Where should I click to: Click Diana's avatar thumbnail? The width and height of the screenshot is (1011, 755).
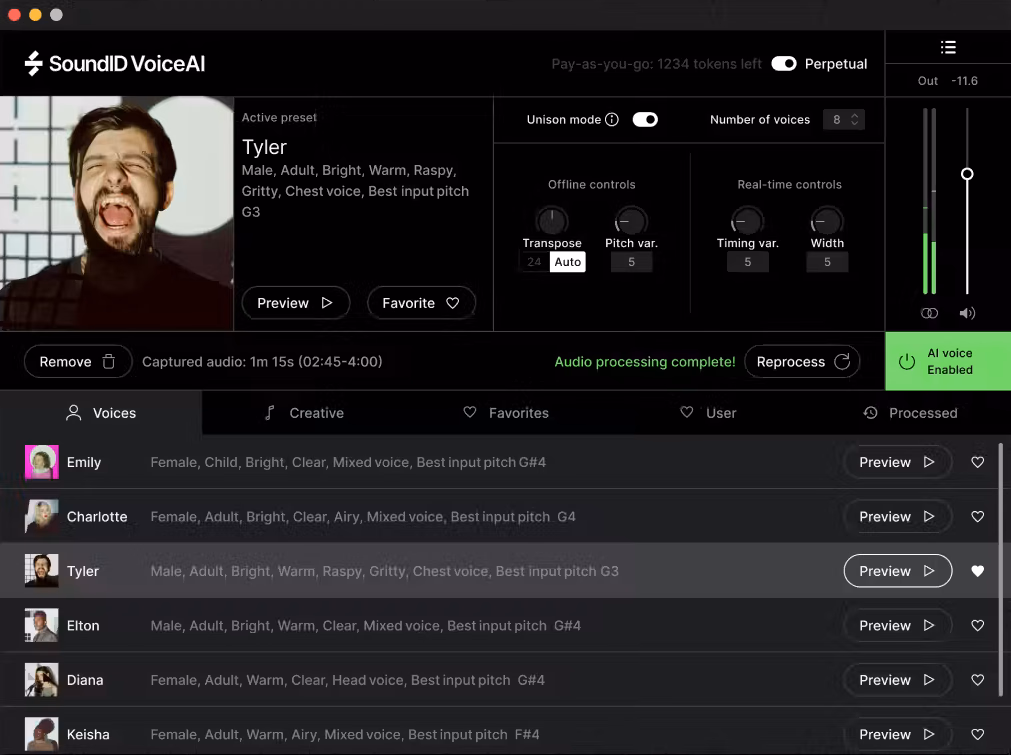(x=41, y=680)
